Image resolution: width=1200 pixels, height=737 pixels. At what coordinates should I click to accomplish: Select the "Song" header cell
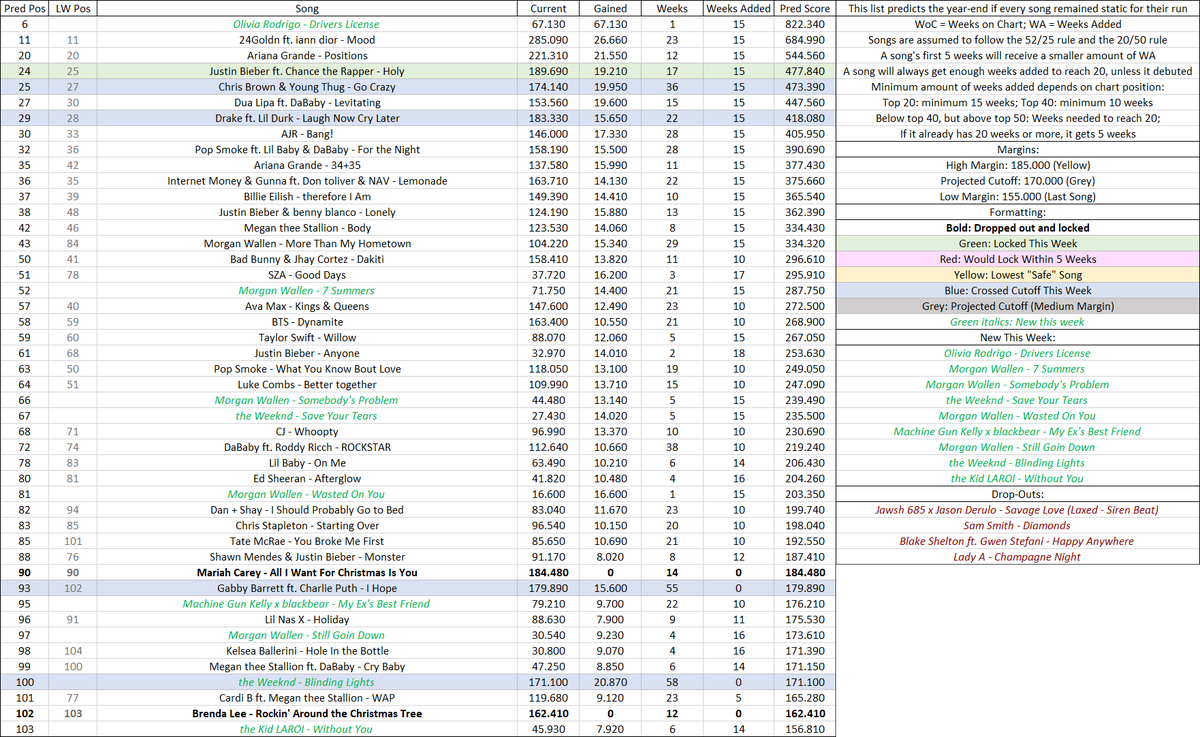(308, 8)
